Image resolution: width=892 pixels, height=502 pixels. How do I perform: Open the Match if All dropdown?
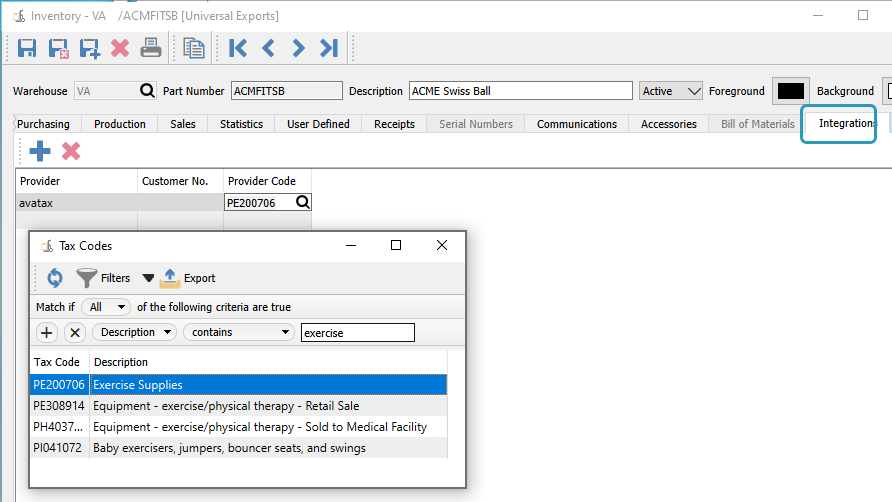(106, 307)
